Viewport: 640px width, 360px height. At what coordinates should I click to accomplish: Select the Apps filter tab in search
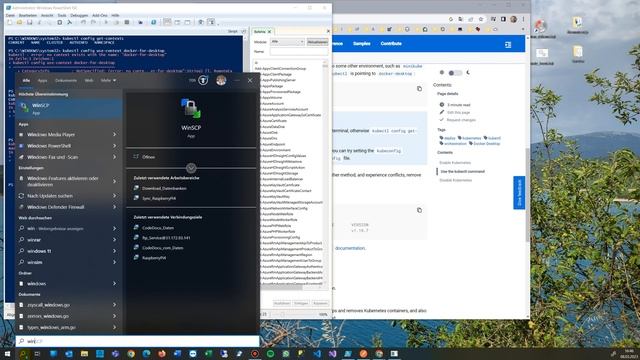click(42, 80)
